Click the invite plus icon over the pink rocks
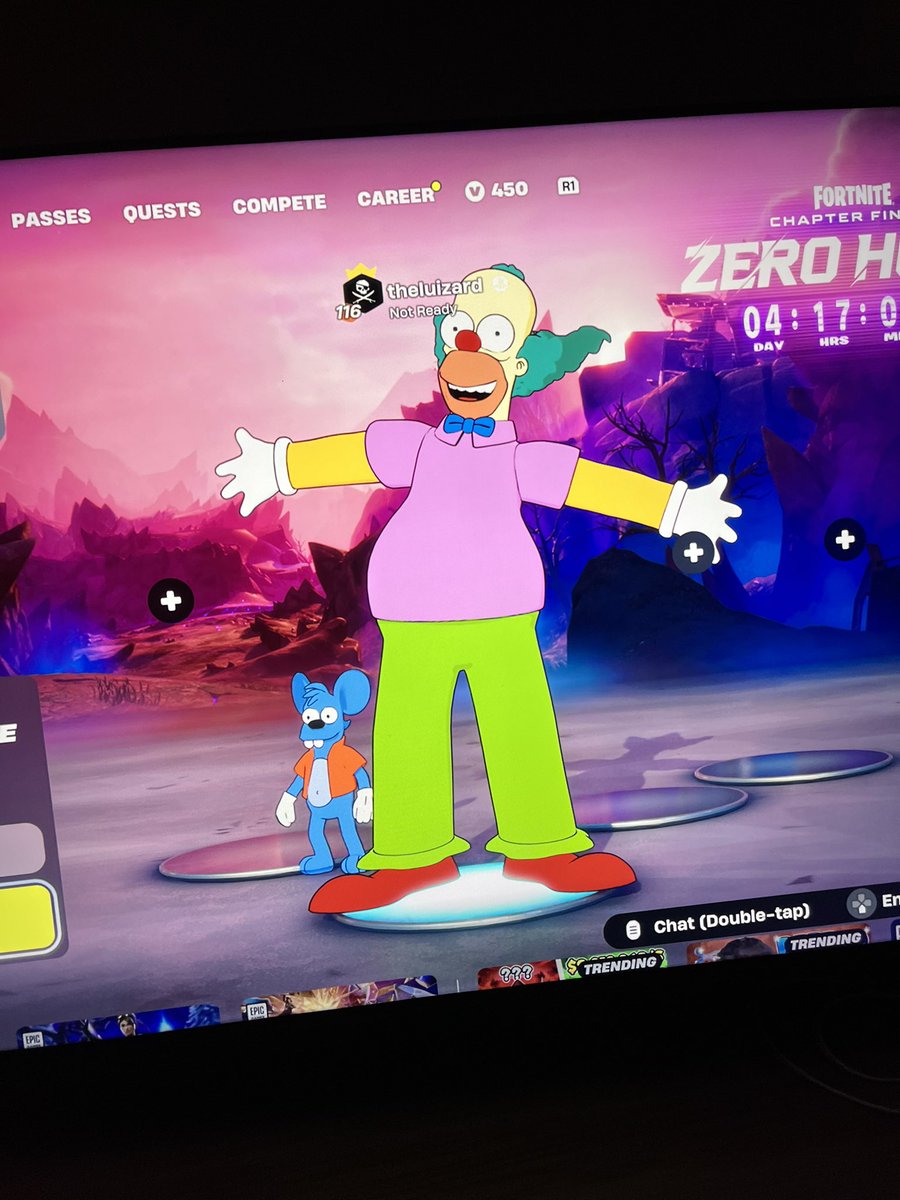 click(x=171, y=601)
